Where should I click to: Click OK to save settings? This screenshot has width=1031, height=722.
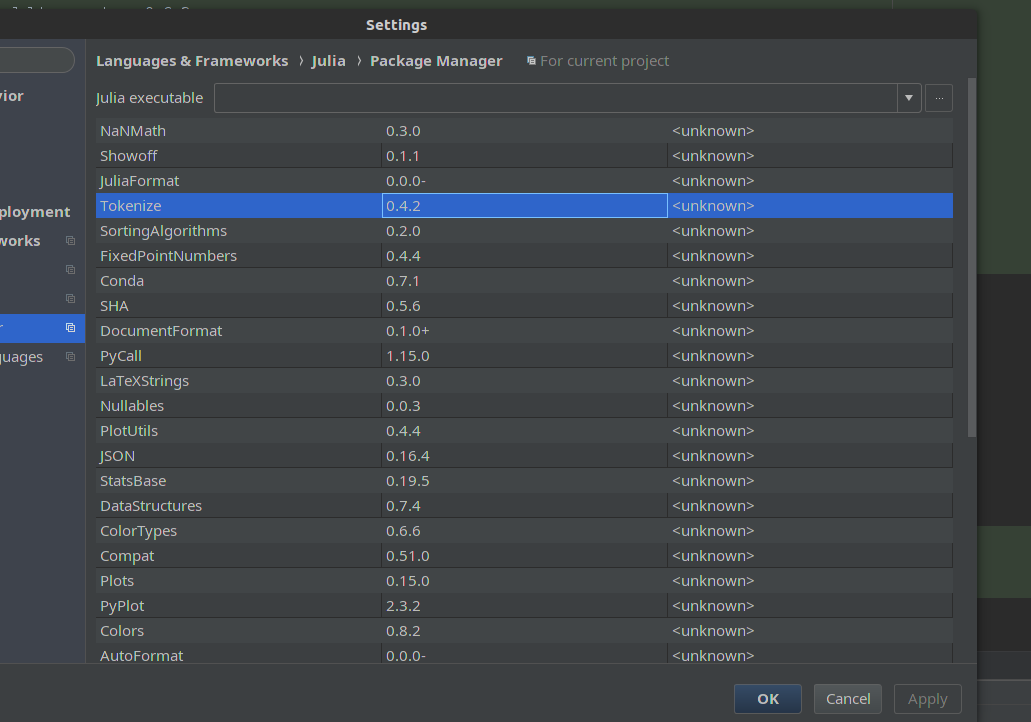pyautogui.click(x=767, y=699)
